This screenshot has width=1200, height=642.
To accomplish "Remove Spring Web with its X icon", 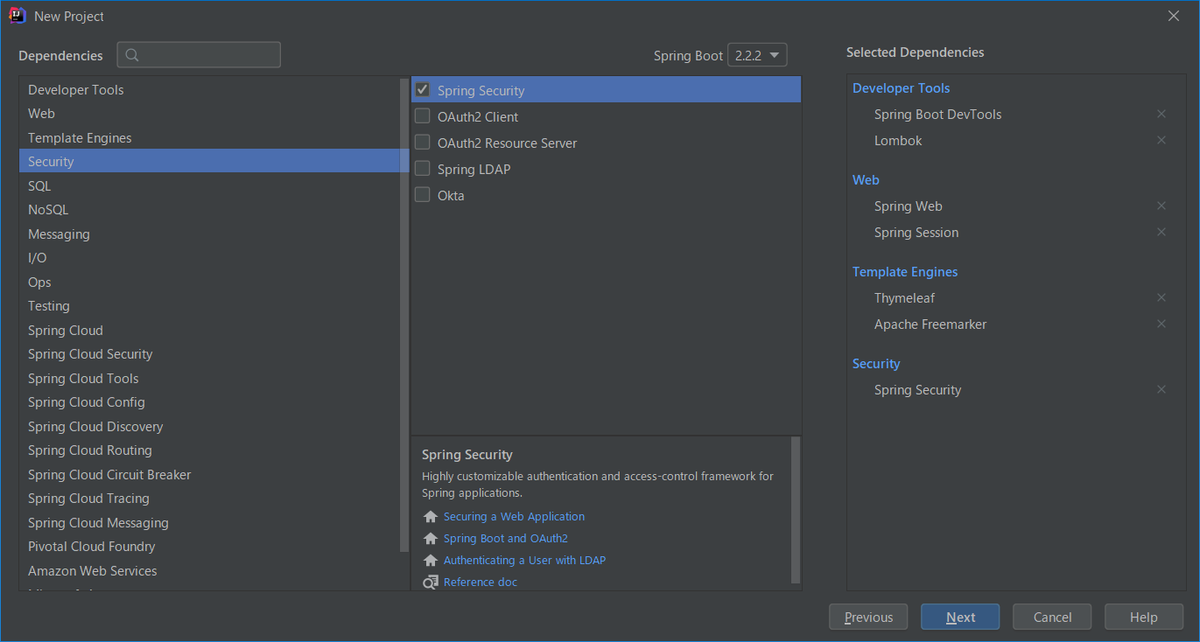I will click(x=1161, y=206).
